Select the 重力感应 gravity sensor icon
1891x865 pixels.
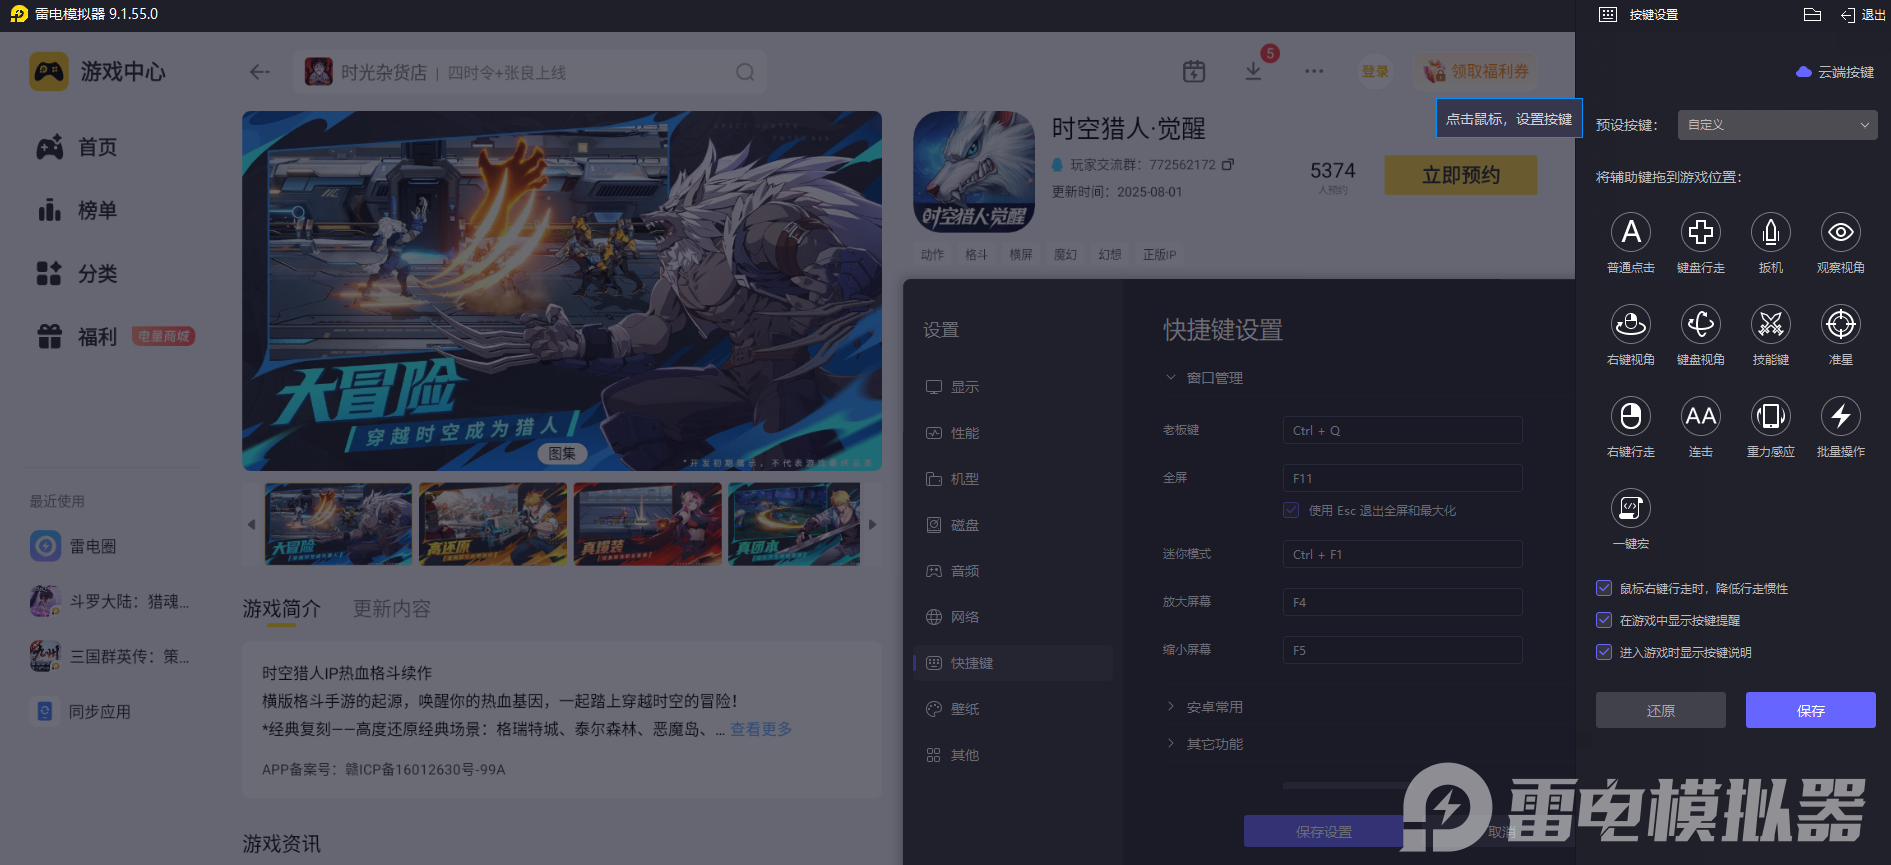click(1771, 416)
